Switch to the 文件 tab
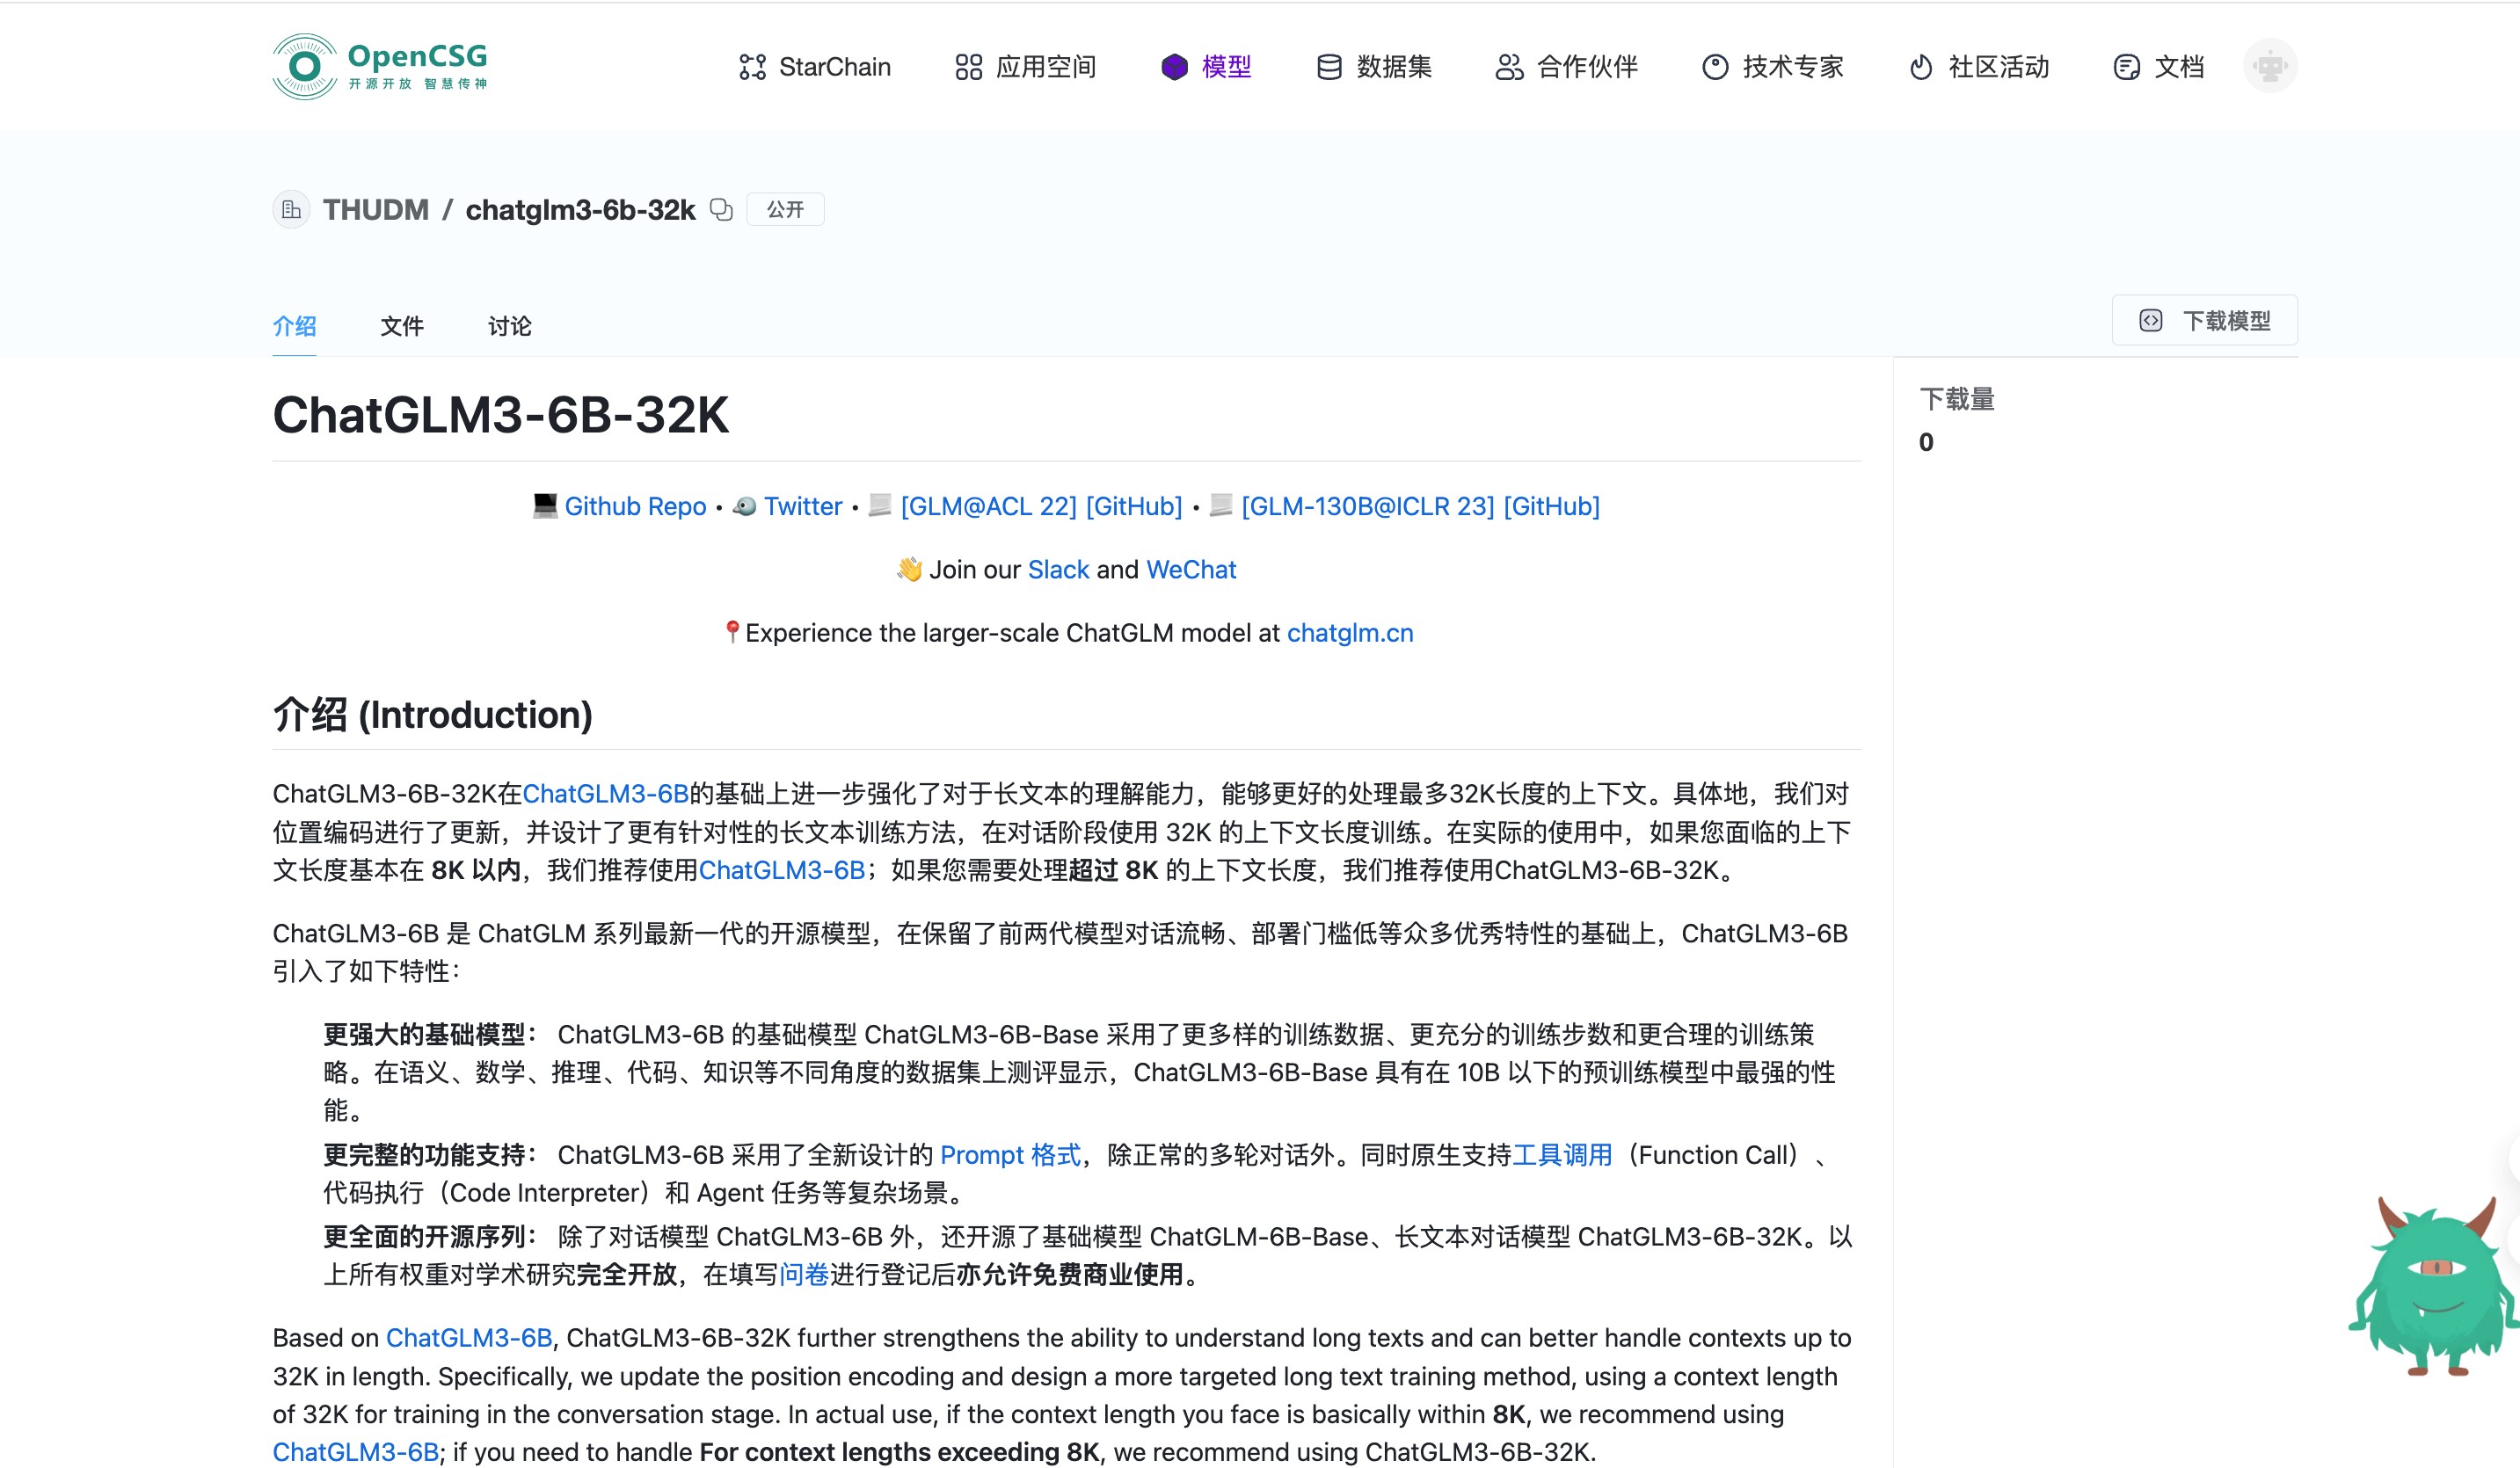 402,326
